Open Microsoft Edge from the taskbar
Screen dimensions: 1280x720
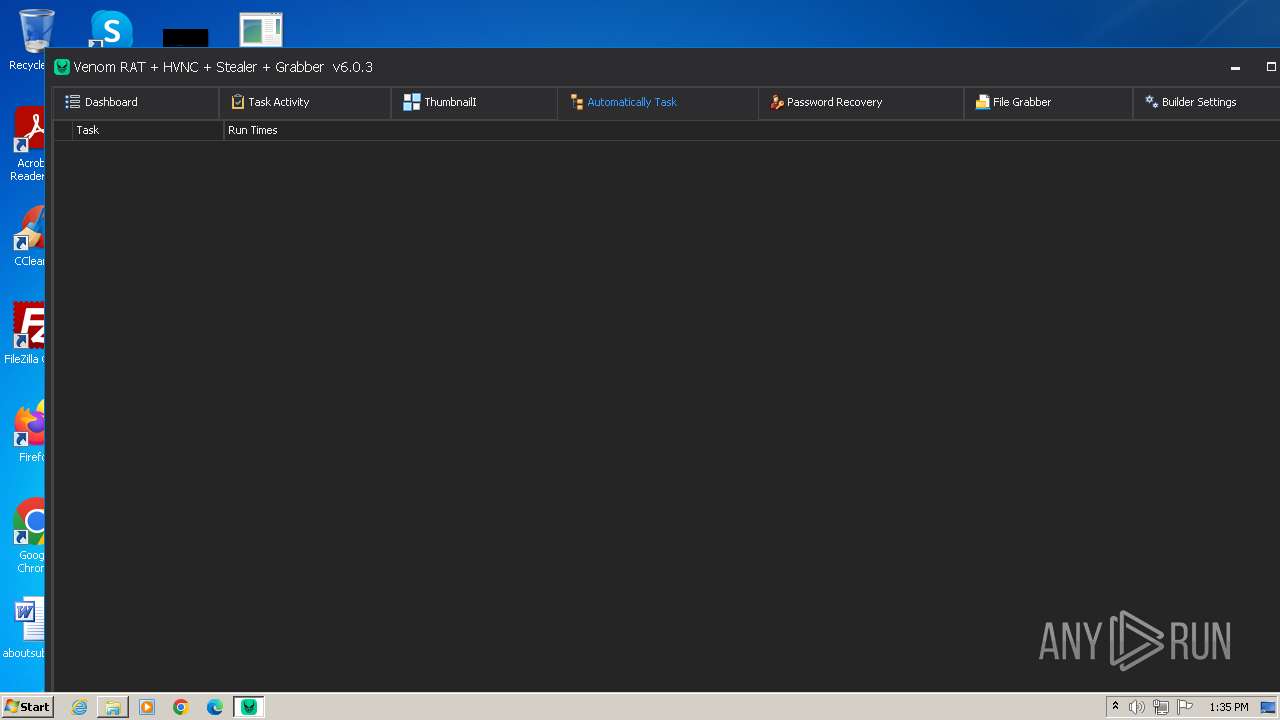tap(215, 707)
